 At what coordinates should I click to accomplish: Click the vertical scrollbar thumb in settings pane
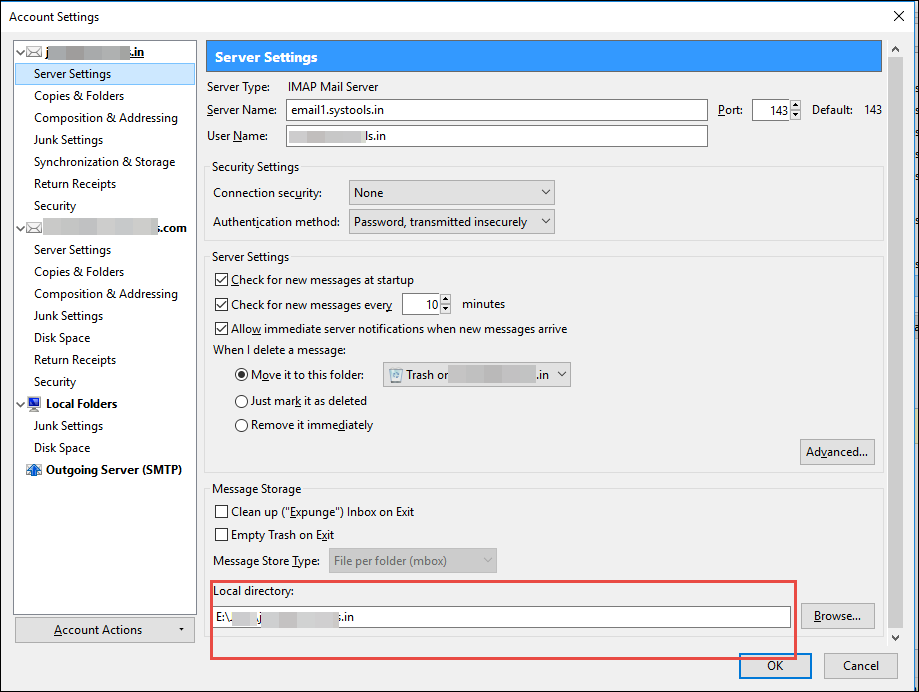tap(895, 342)
